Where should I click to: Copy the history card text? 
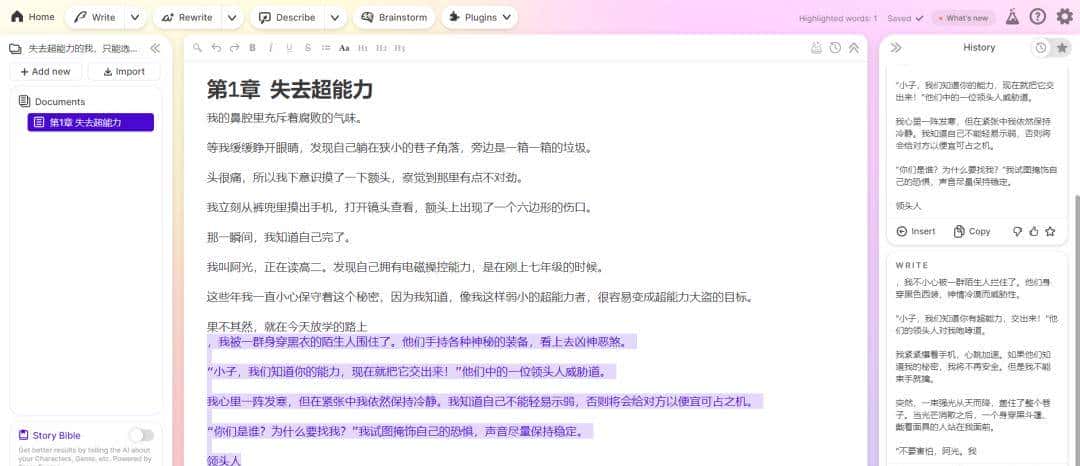[x=972, y=231]
